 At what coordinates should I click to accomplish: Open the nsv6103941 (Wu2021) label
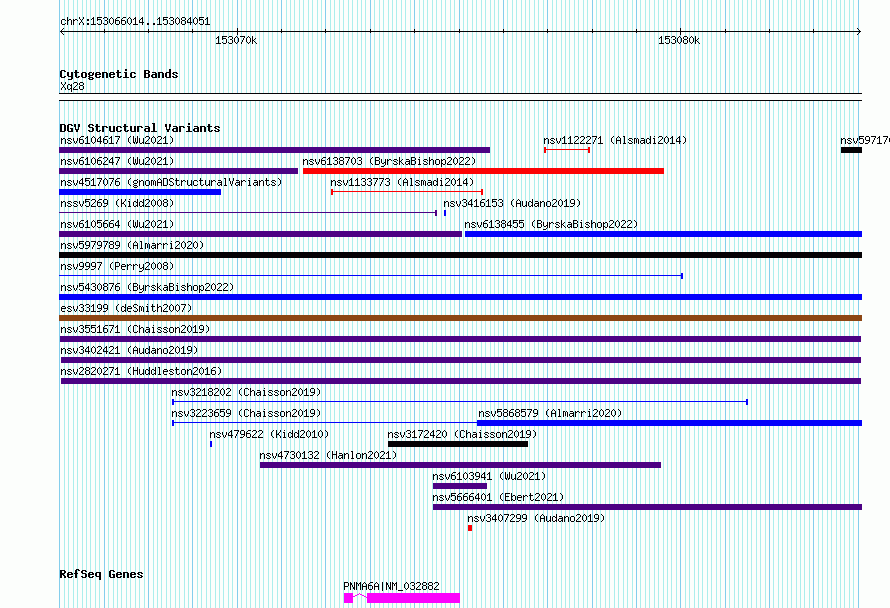click(x=489, y=476)
